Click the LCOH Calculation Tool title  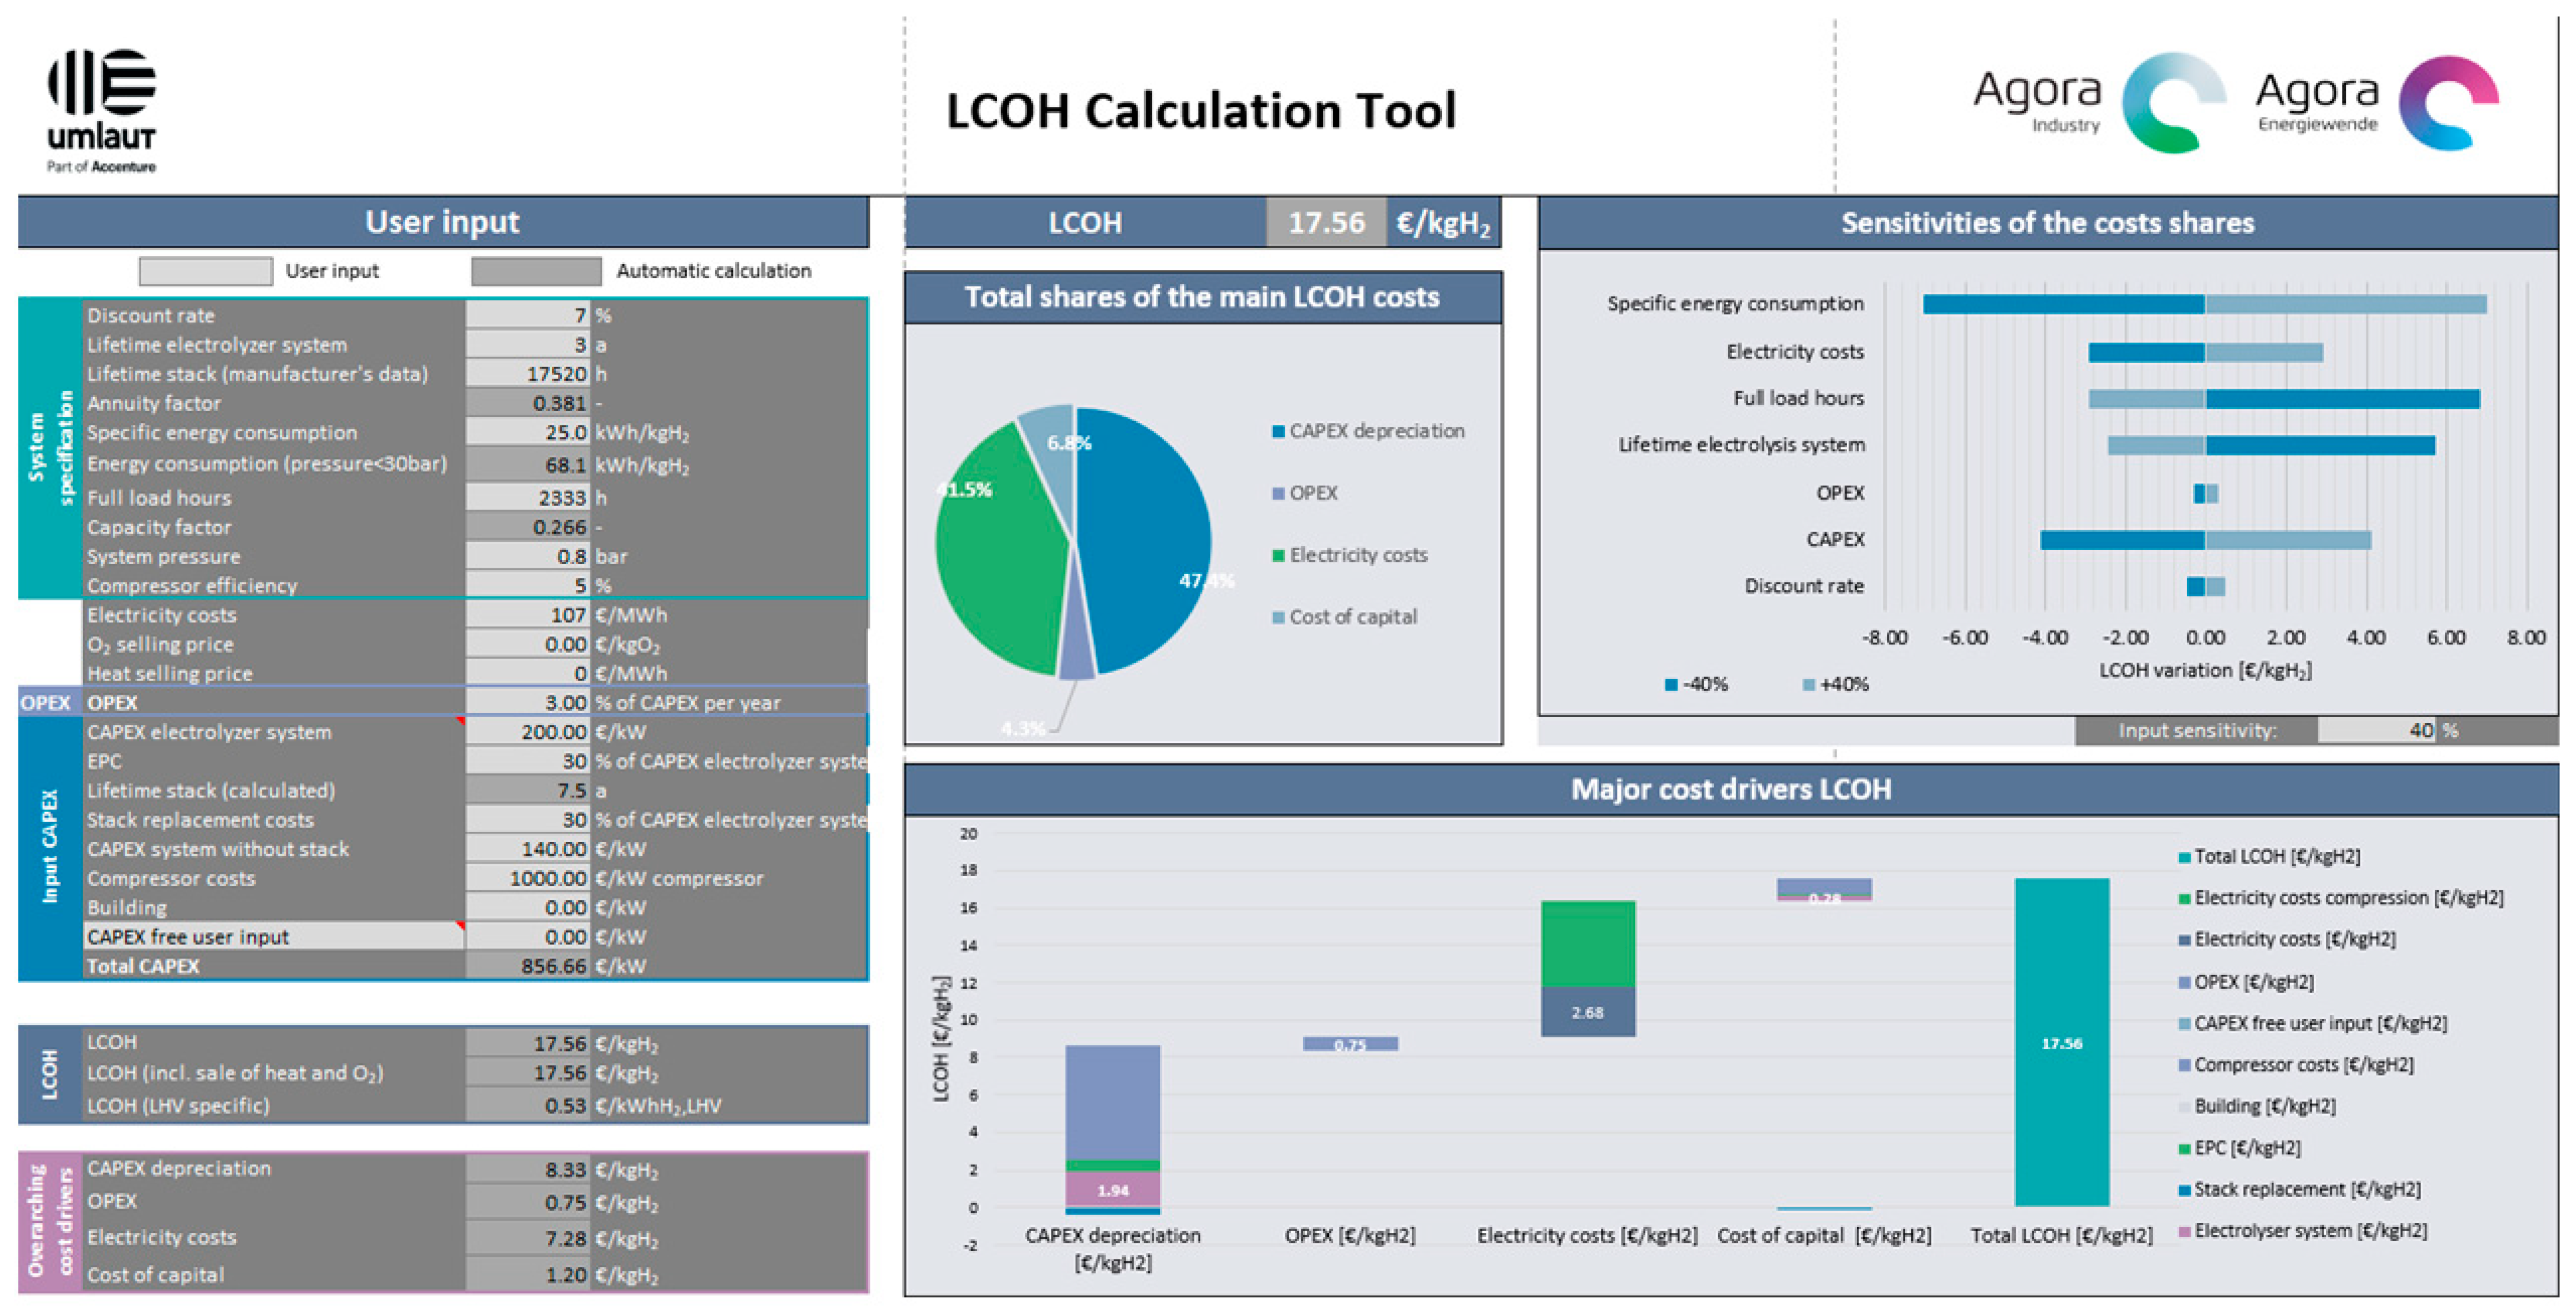click(x=1200, y=110)
